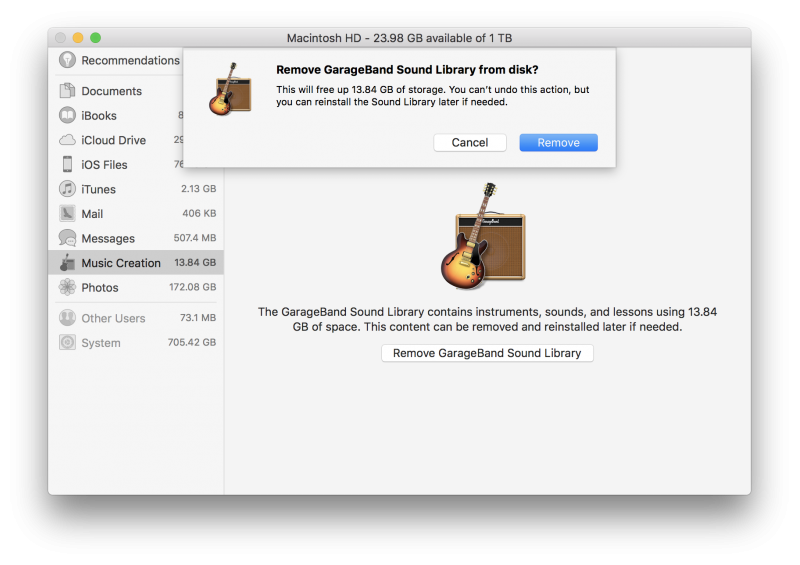
Task: Click the Messages 507.4 MB size value
Action: pos(195,237)
